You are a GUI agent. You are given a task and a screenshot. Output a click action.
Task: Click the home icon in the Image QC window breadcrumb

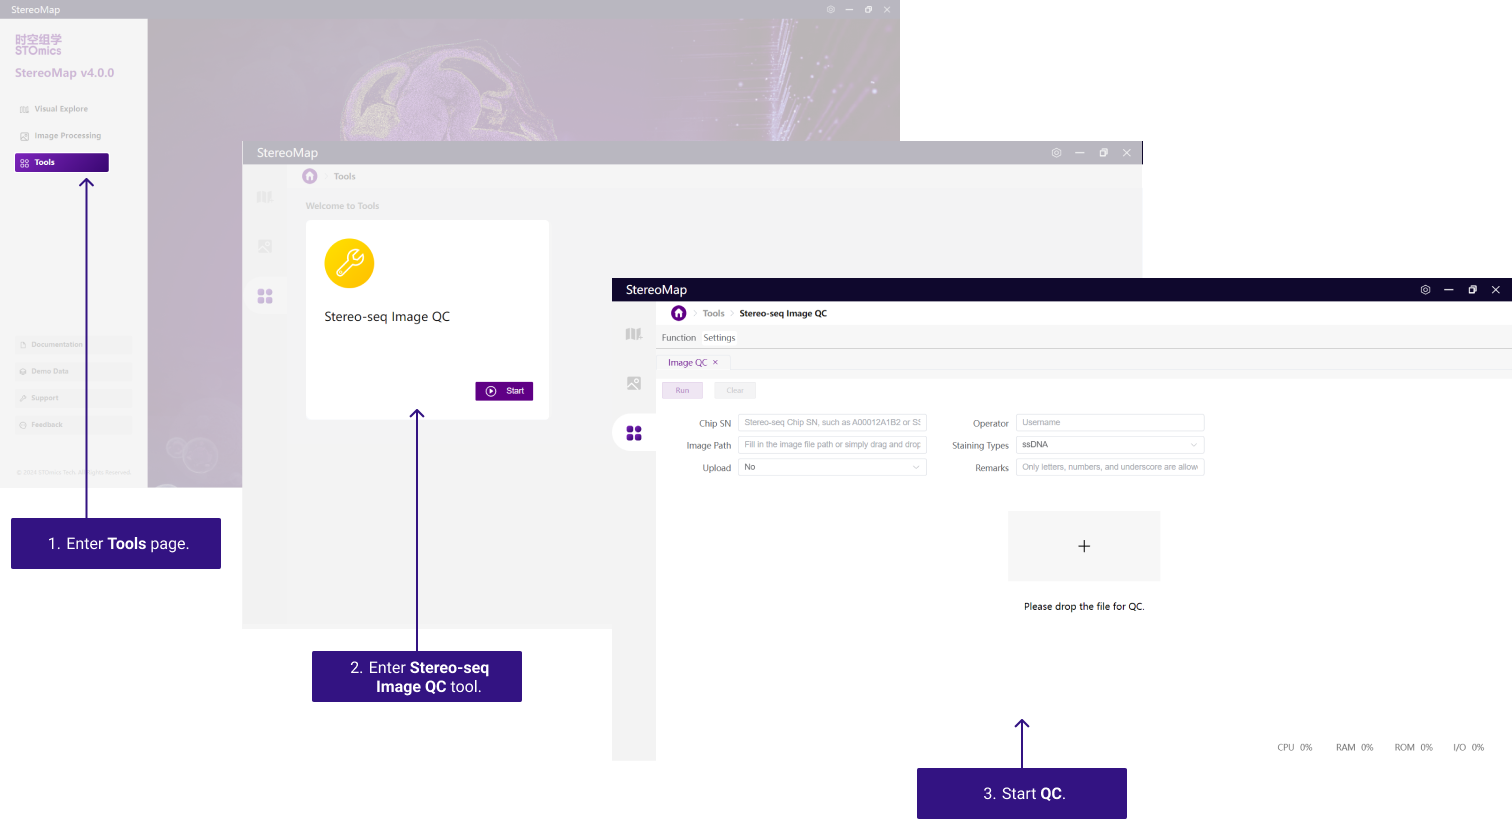pos(679,313)
